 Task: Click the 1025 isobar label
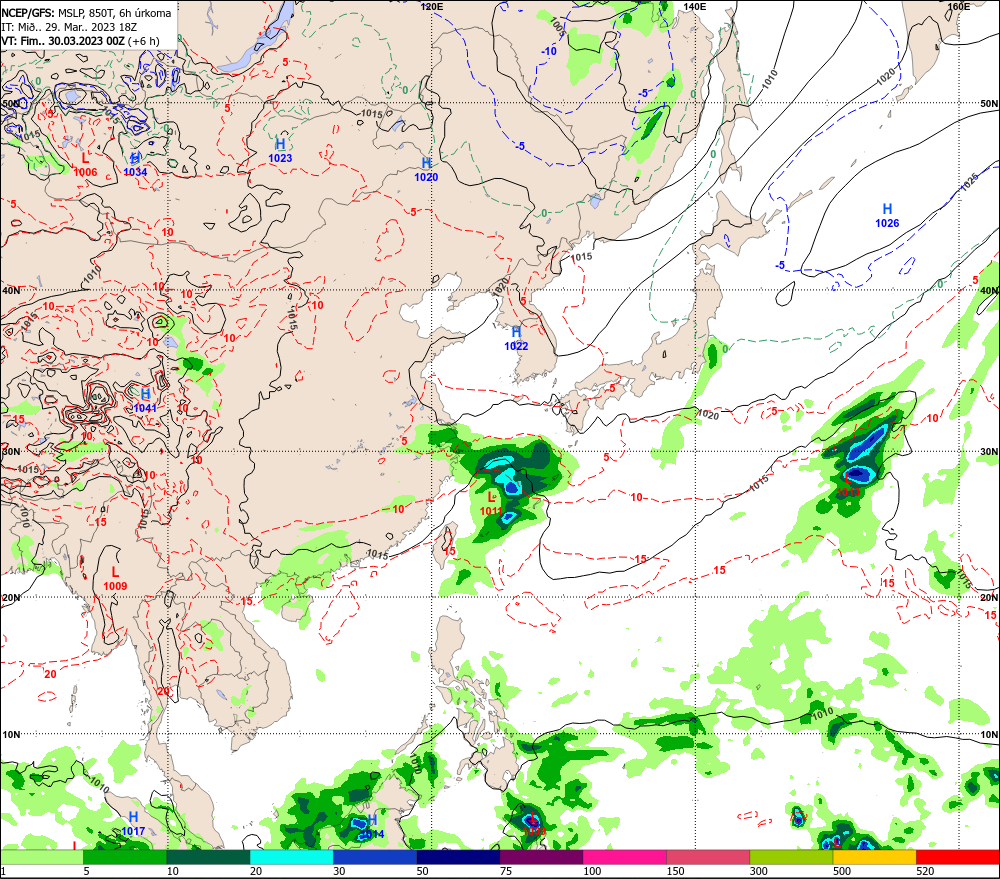click(970, 182)
